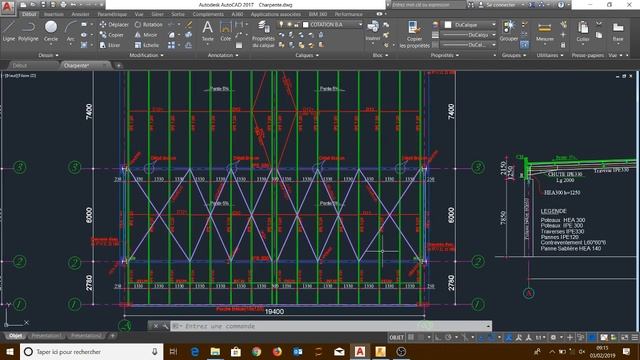Open the Sortie ribbon tab

(178, 14)
